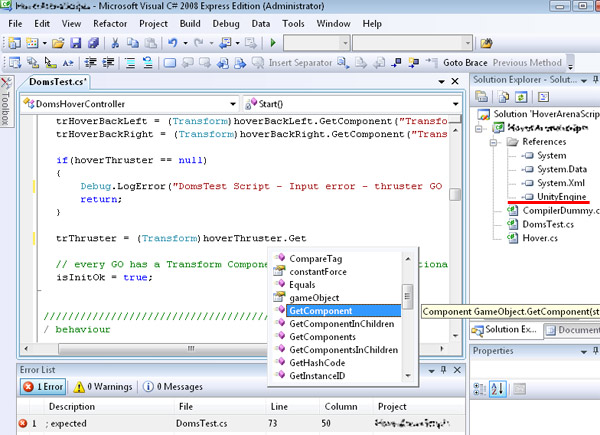This screenshot has height=435, width=600.
Task: Click Comment Out Selection icon
Action: click(130, 62)
